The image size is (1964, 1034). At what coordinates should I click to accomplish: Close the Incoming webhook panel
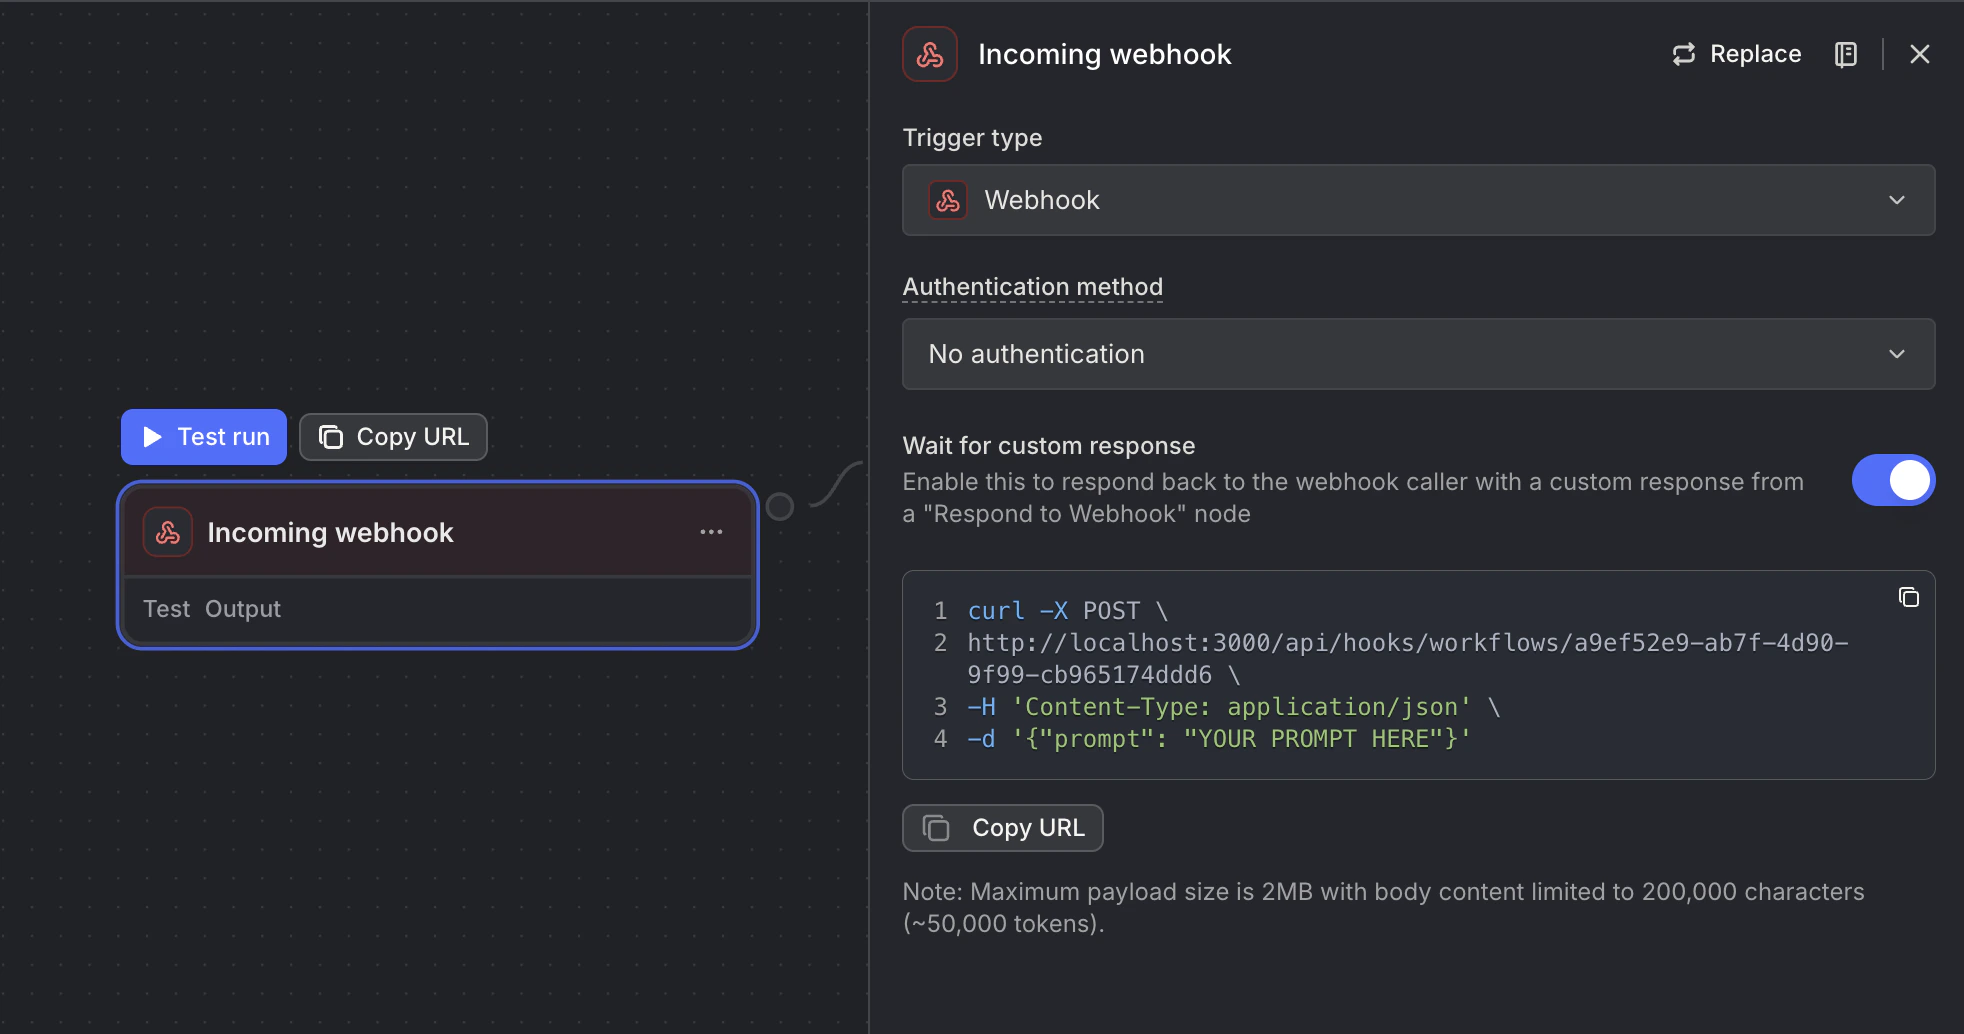coord(1919,54)
